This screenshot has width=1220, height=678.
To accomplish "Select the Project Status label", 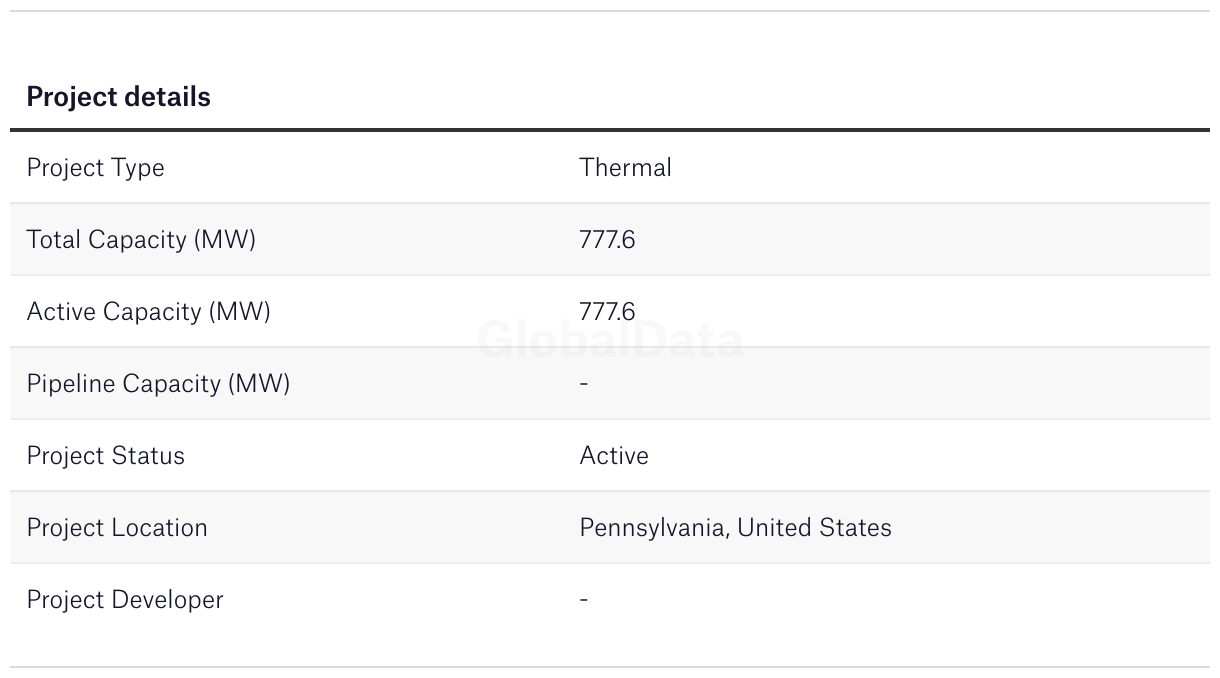I will tap(105, 456).
